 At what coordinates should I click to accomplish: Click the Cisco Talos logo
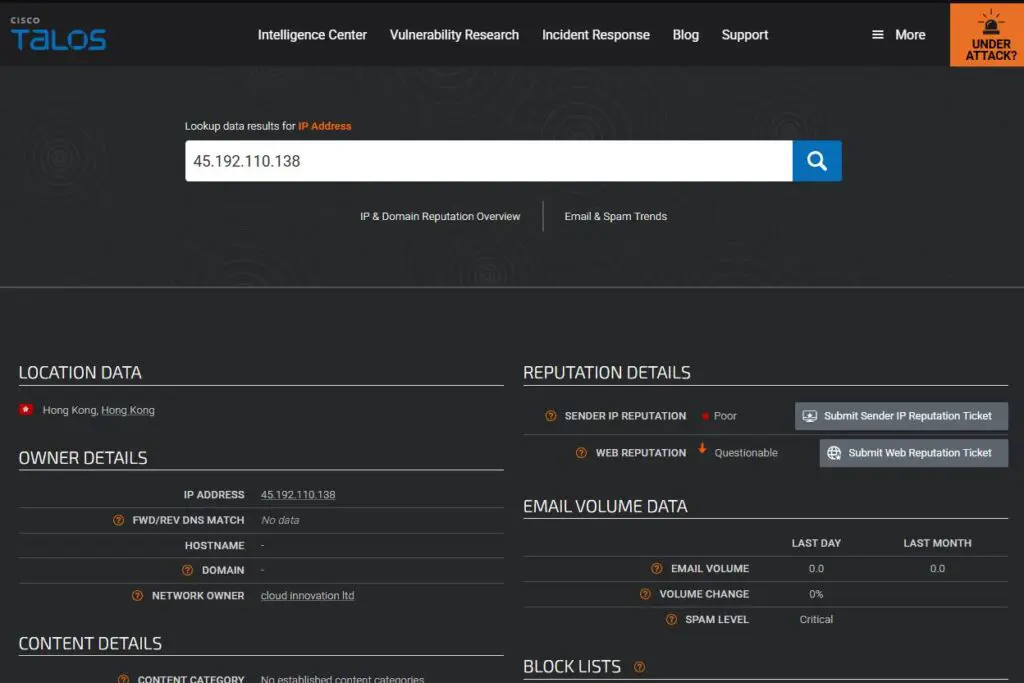tap(58, 34)
